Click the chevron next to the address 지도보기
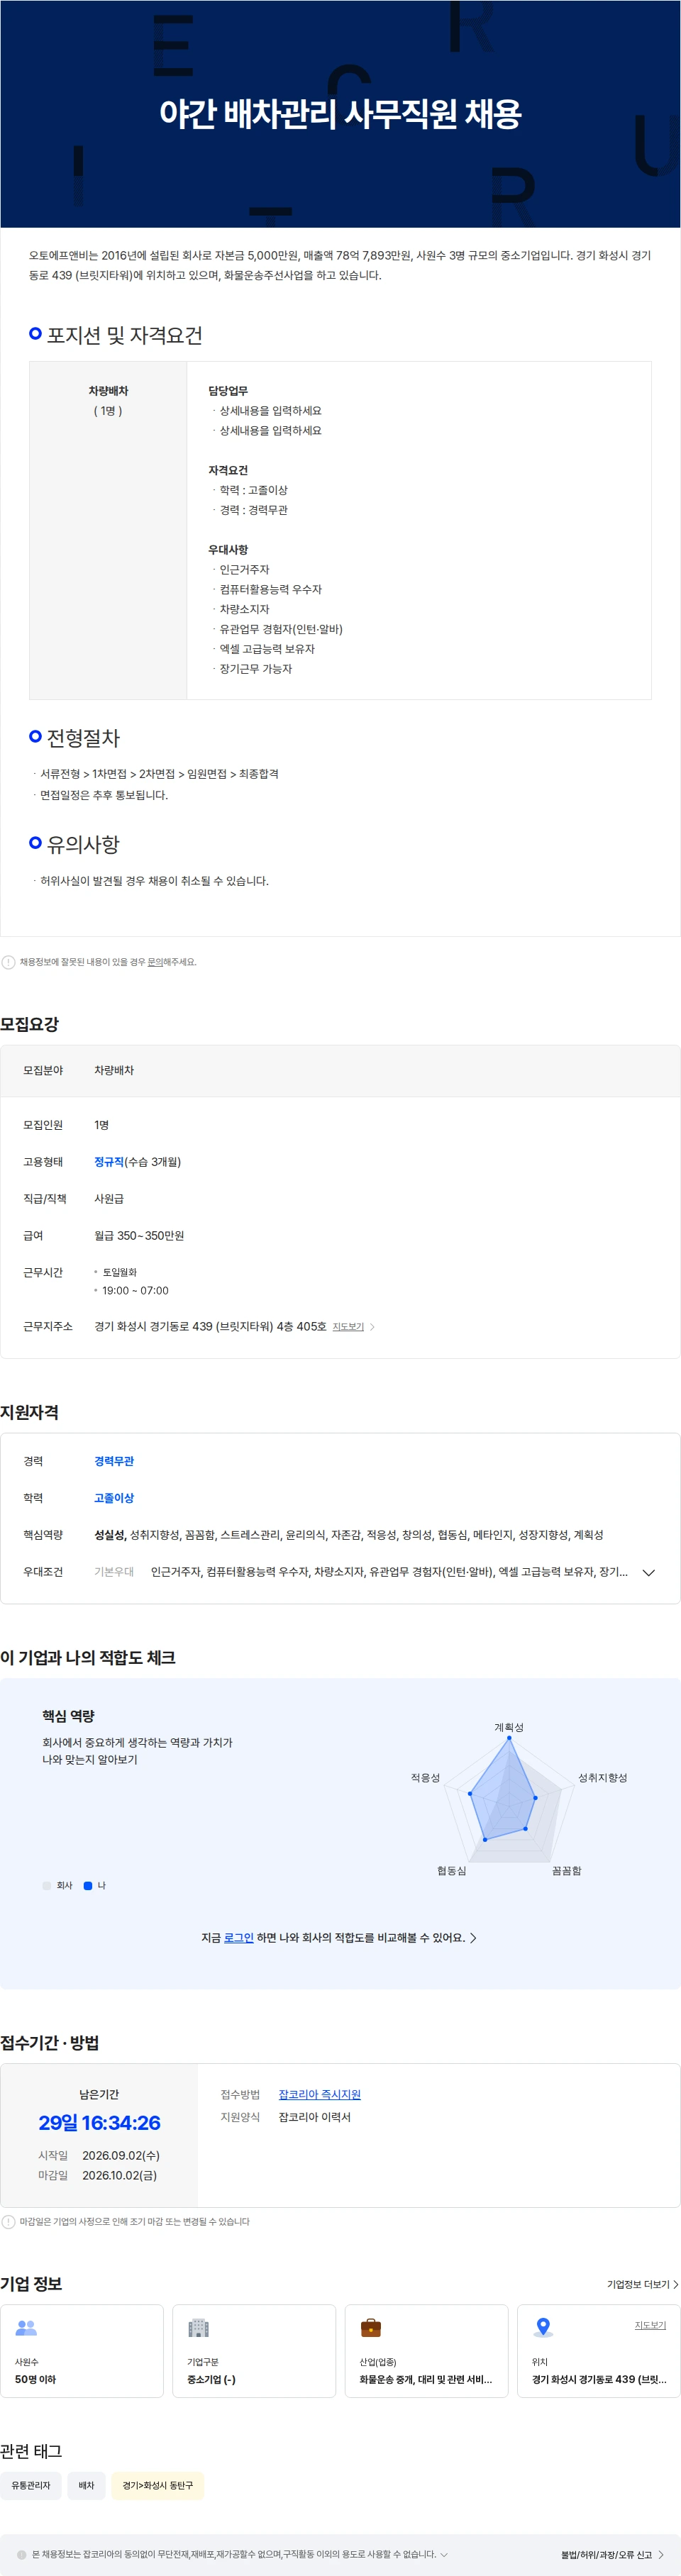 click(372, 1327)
